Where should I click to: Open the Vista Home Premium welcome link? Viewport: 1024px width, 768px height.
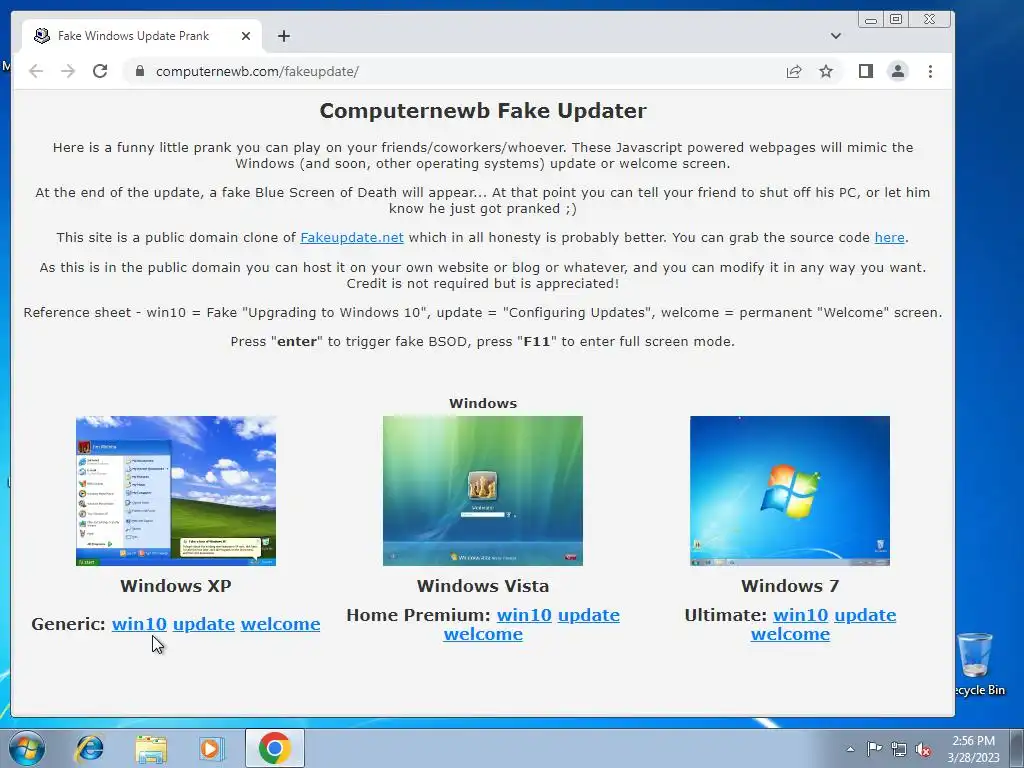(x=483, y=634)
